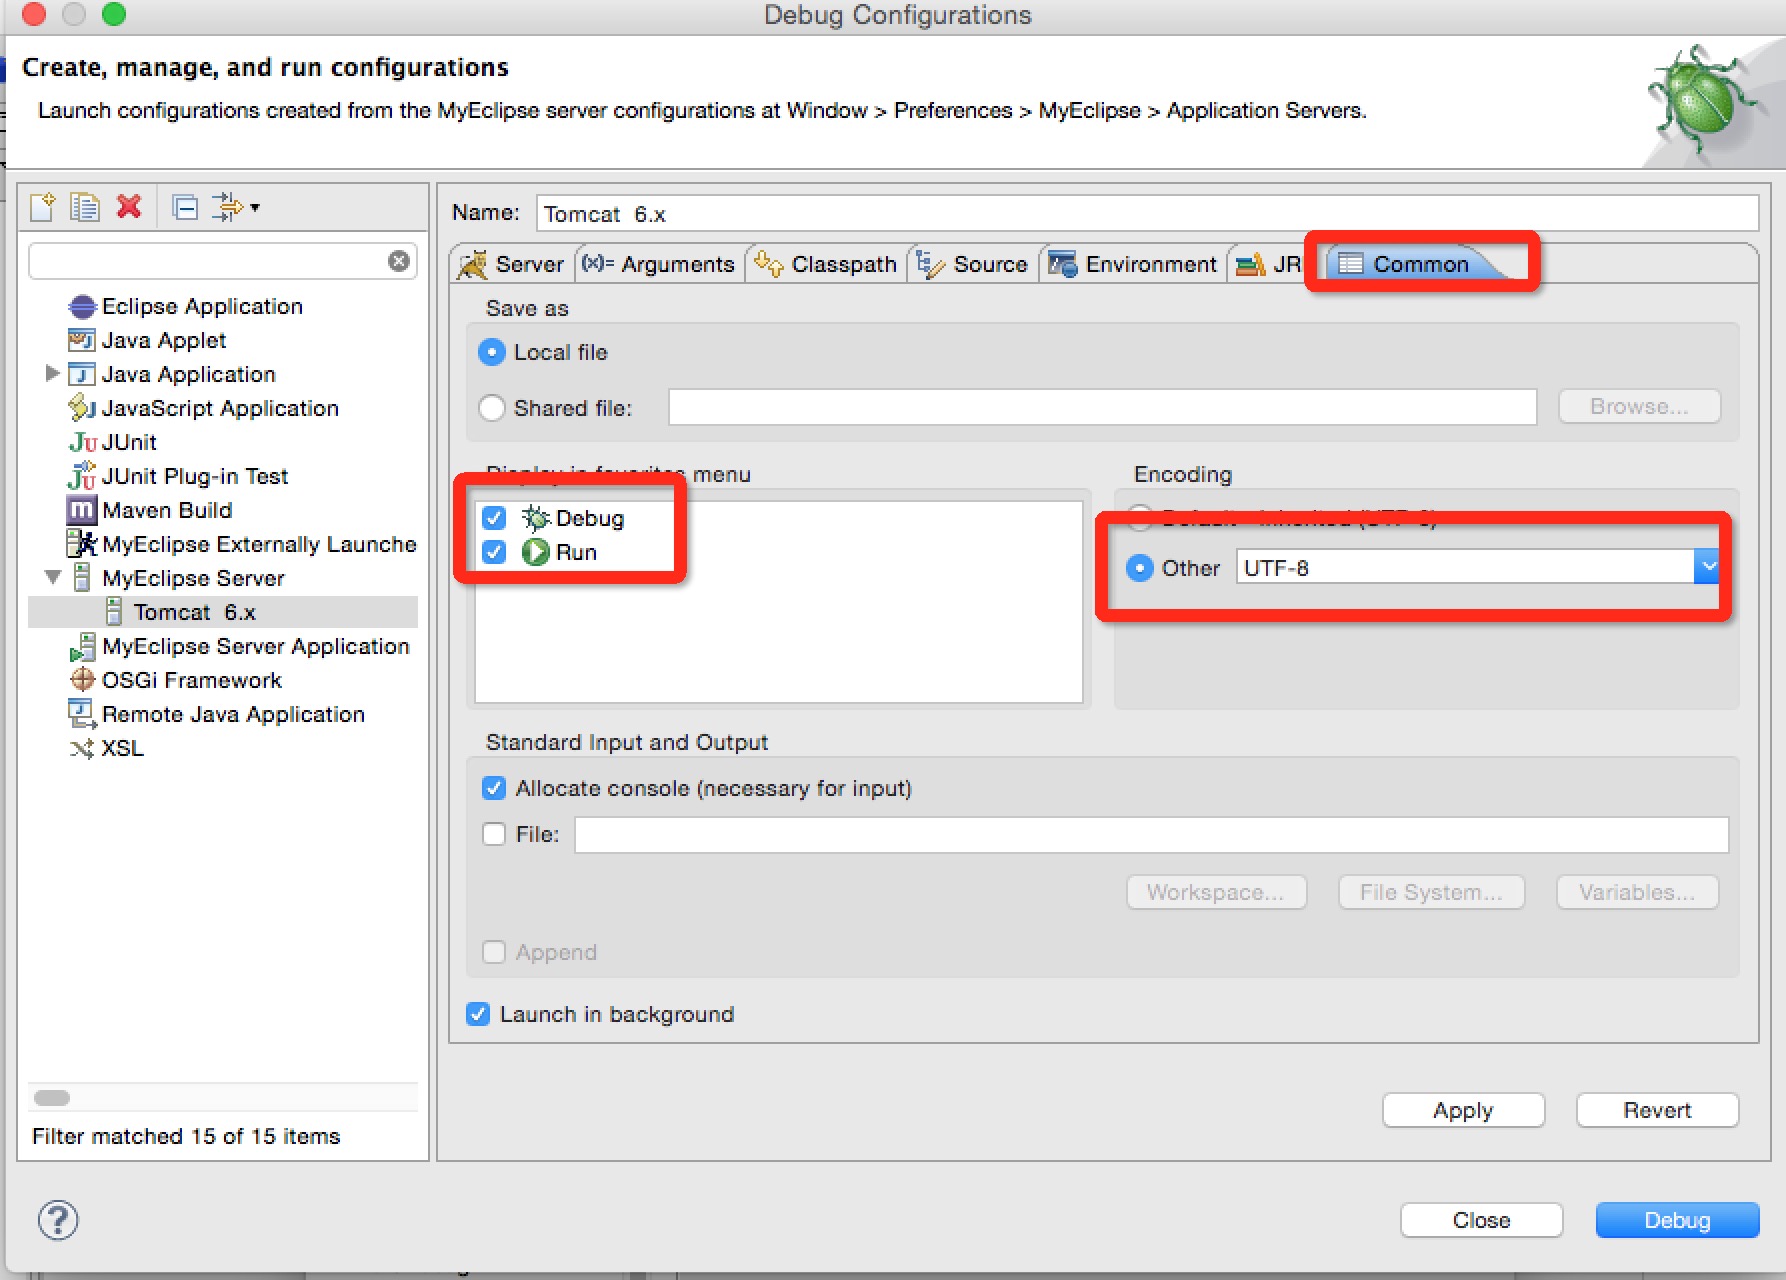Click the Close button
Screen dimensions: 1786x1280
(x=1481, y=1220)
